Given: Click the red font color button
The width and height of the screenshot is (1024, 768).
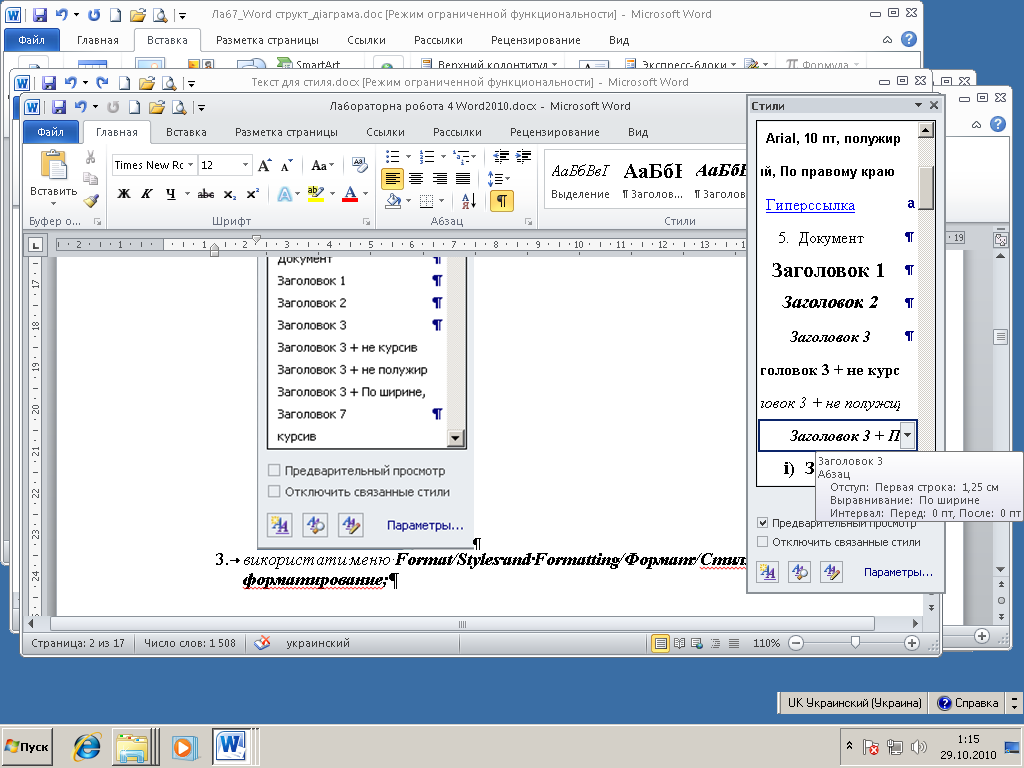Looking at the screenshot, I should 350,194.
